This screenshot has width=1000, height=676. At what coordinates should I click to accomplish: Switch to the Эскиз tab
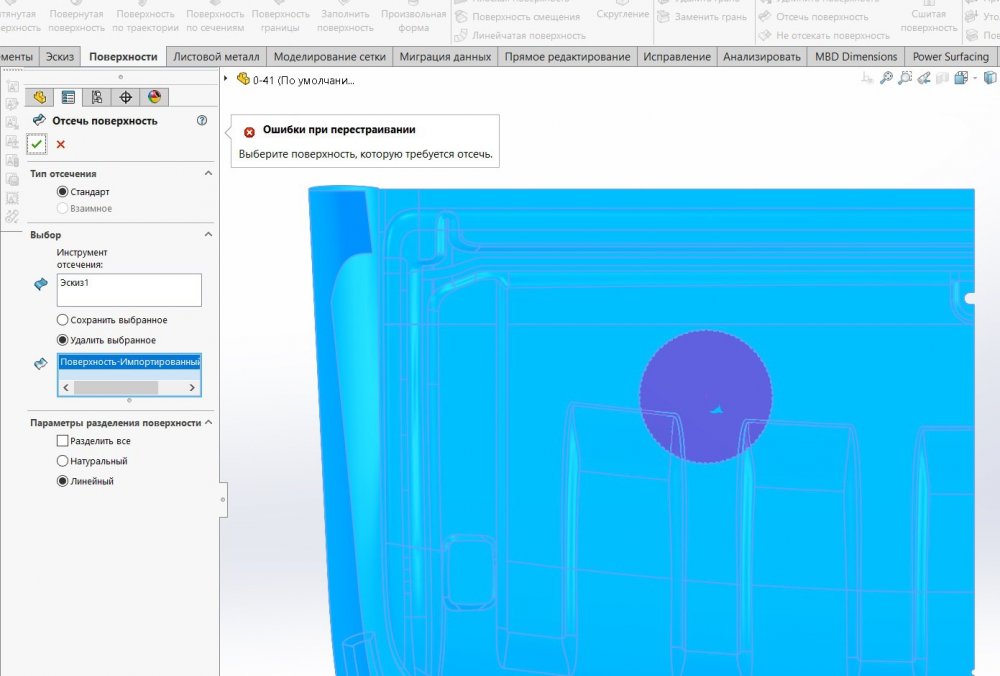tap(60, 57)
